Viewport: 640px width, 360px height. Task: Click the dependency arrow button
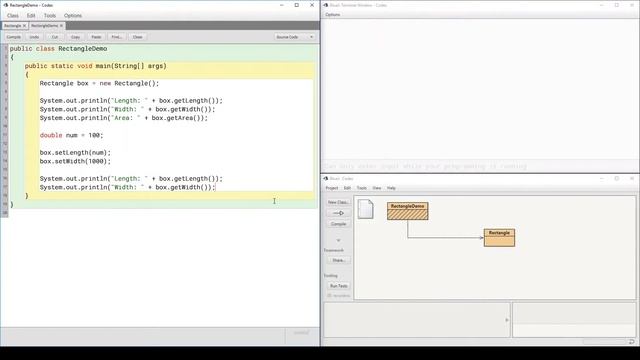click(338, 213)
